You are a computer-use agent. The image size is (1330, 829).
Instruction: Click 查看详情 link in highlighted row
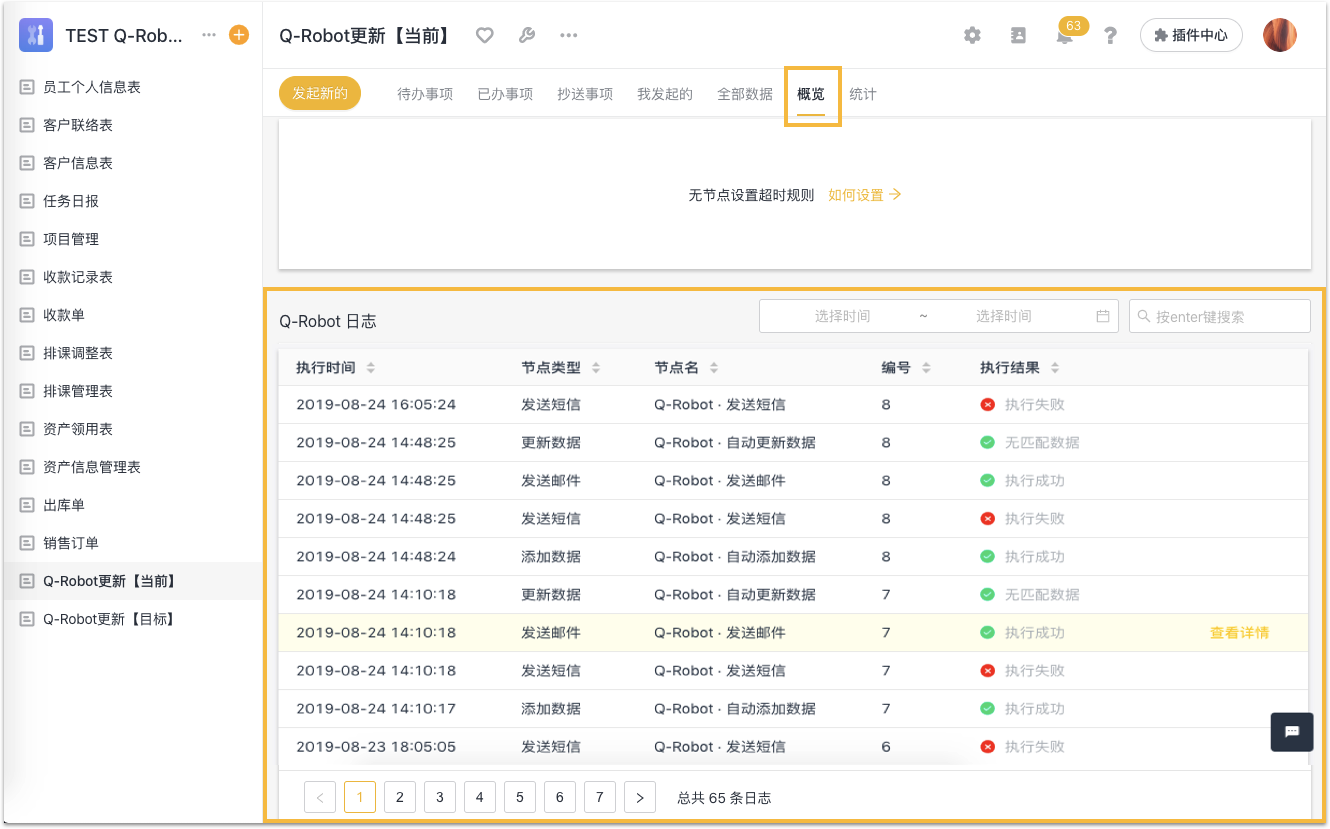click(1240, 633)
